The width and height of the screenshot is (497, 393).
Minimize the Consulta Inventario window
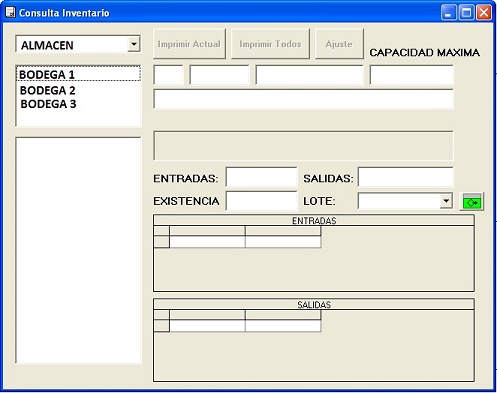tap(449, 13)
